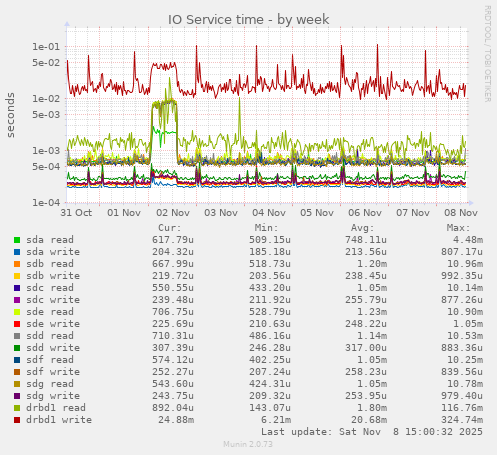Screen dimensions: 497x455
Task: Click the '31 Oct' date label
Action: click(76, 213)
